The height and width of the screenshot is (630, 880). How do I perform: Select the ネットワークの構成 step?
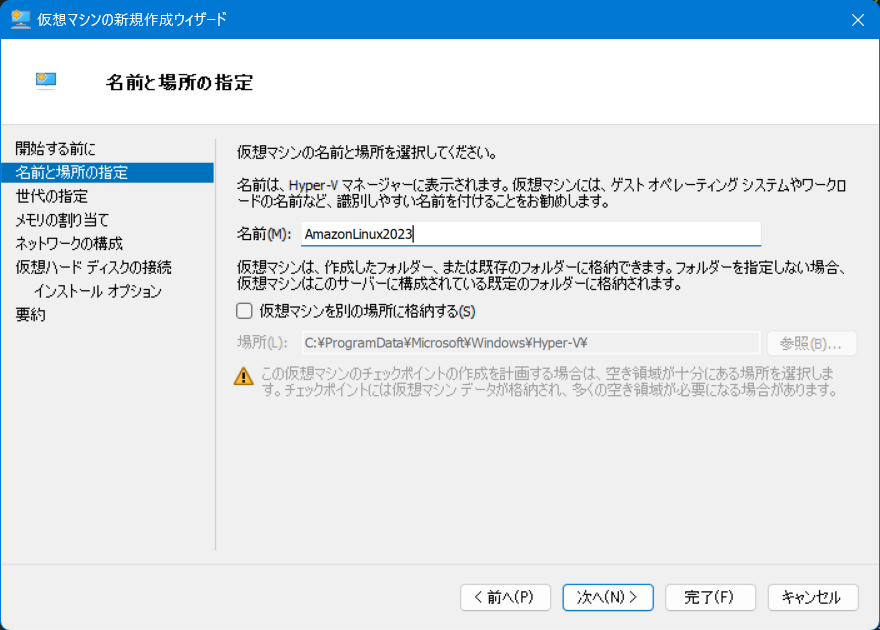[69, 244]
